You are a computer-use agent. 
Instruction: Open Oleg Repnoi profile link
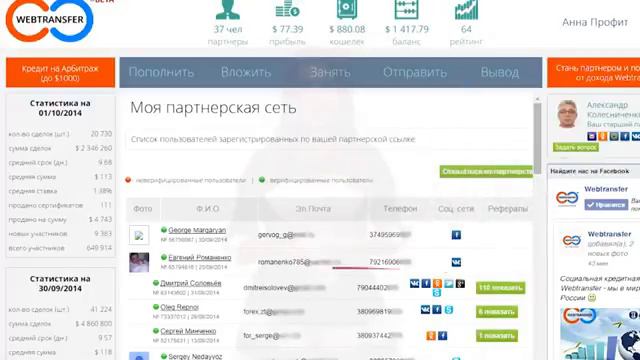[180, 307]
